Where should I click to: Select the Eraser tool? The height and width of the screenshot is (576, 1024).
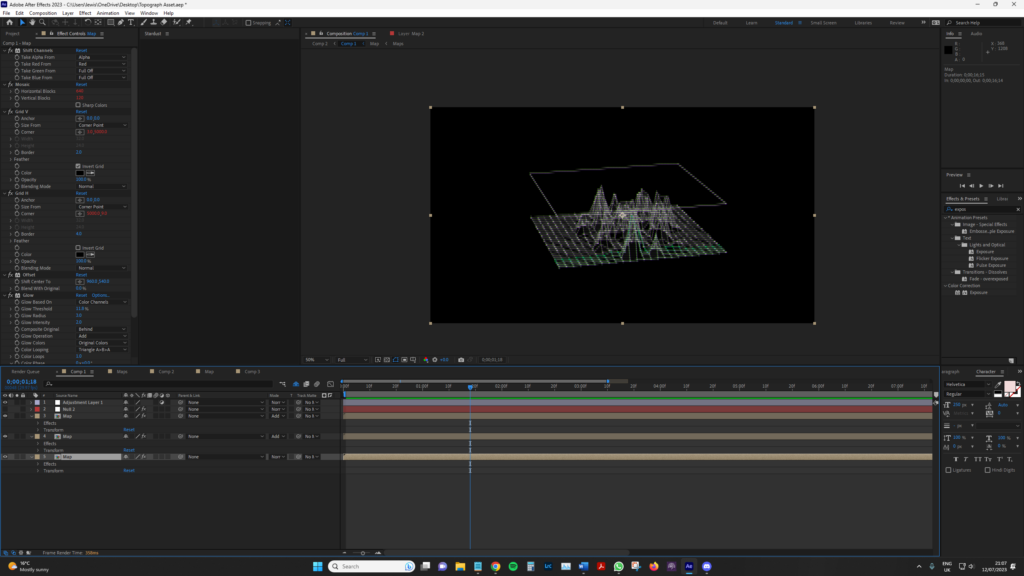click(x=164, y=22)
